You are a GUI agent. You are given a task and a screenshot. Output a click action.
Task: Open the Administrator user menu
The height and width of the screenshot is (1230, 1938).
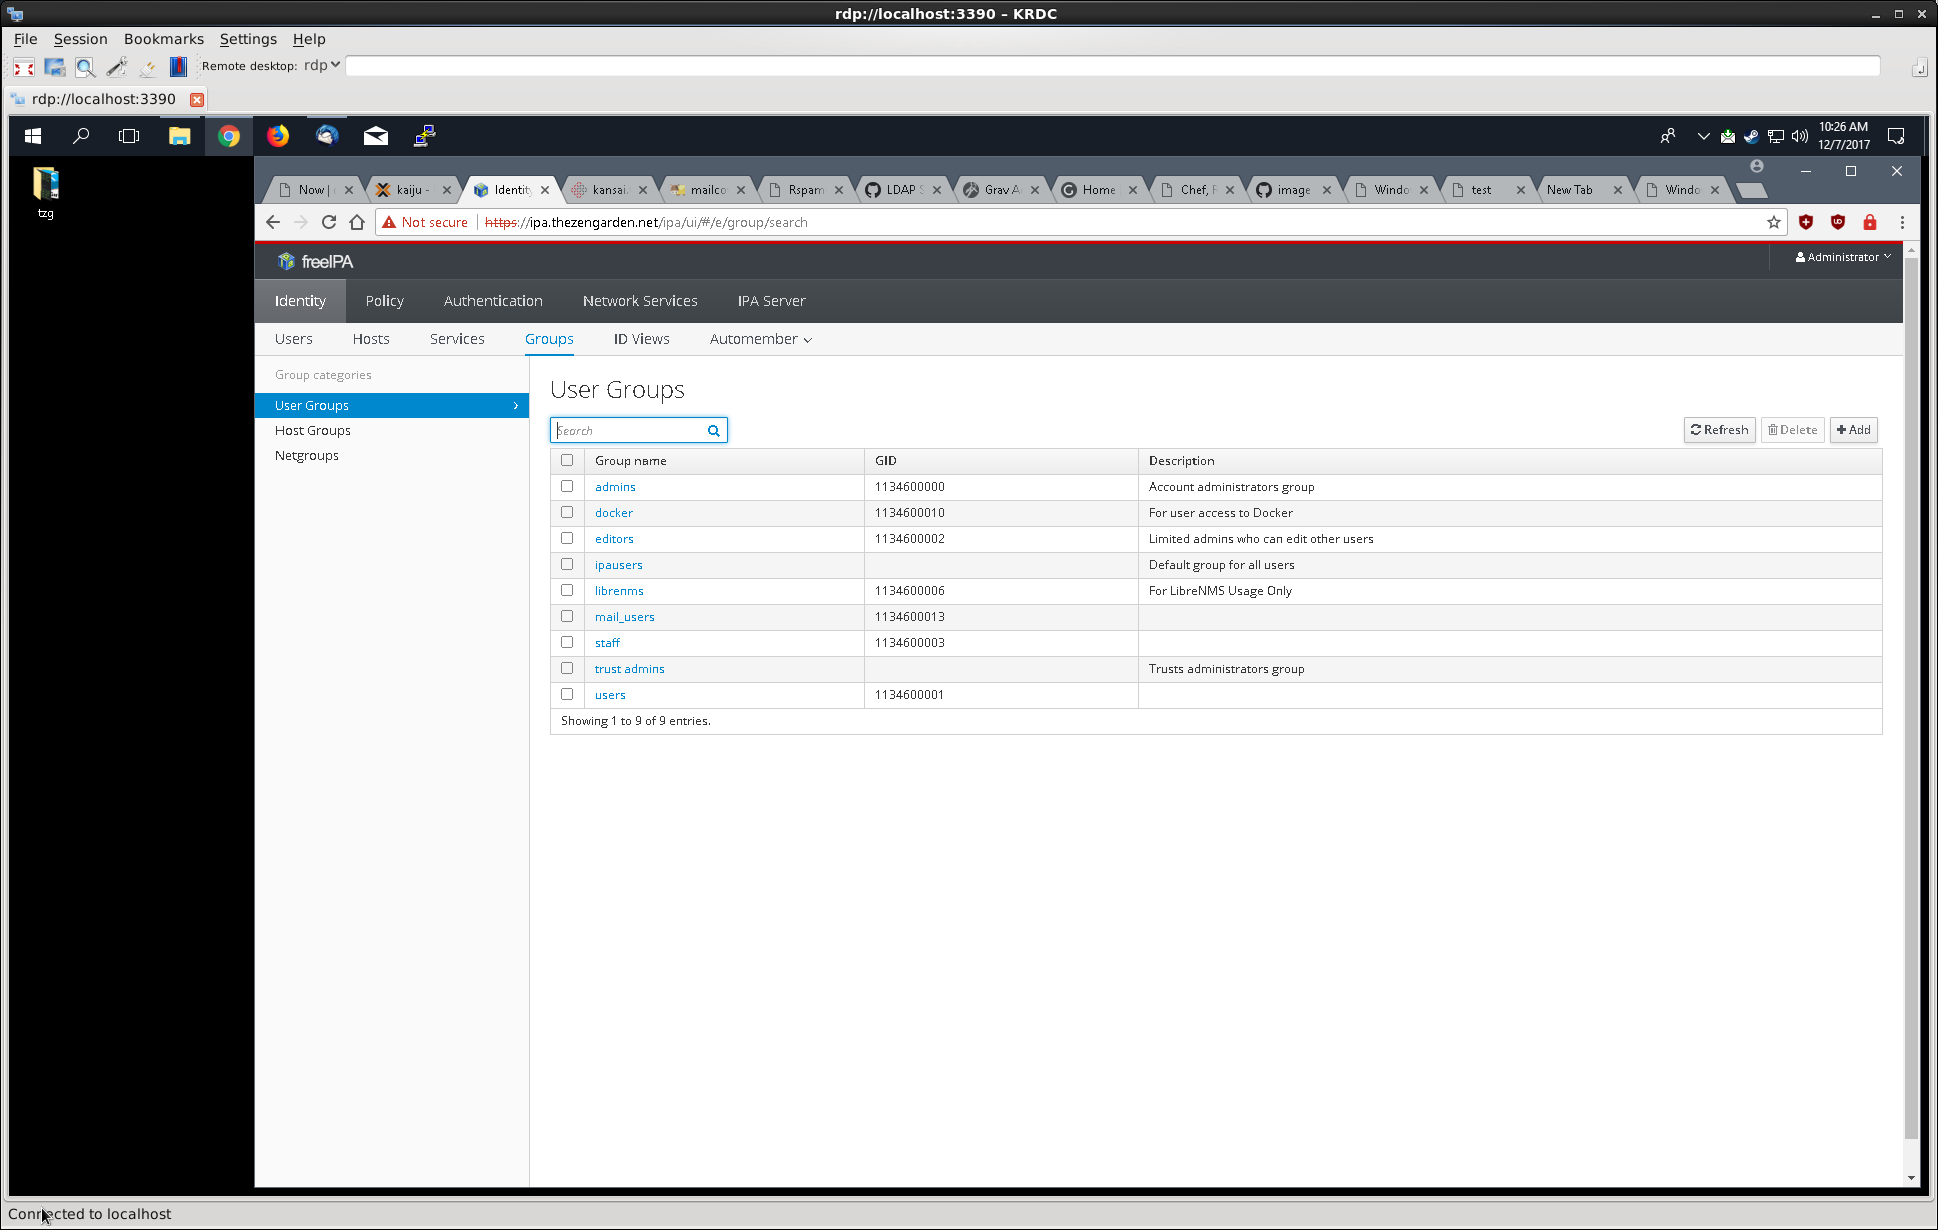1843,257
